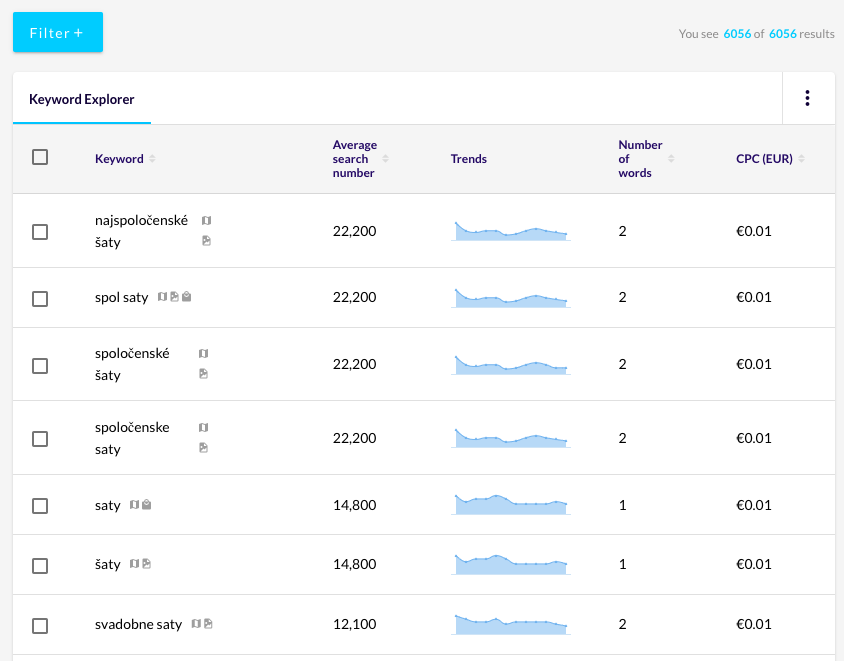Click map icon next to 'svadobne saty'
This screenshot has width=844, height=661.
[x=196, y=624]
